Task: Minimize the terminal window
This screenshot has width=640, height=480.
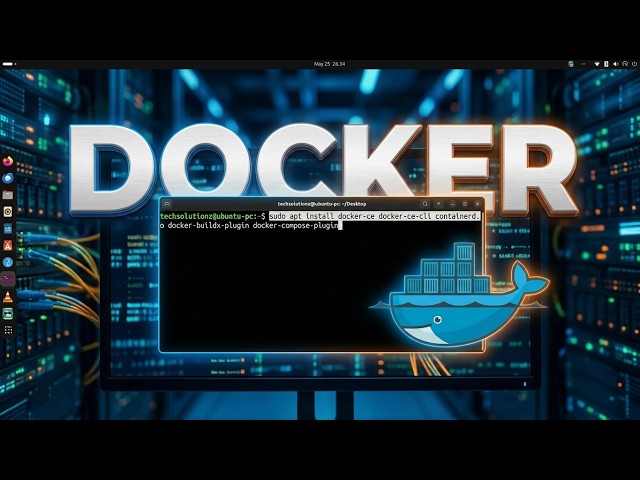Action: coord(452,204)
